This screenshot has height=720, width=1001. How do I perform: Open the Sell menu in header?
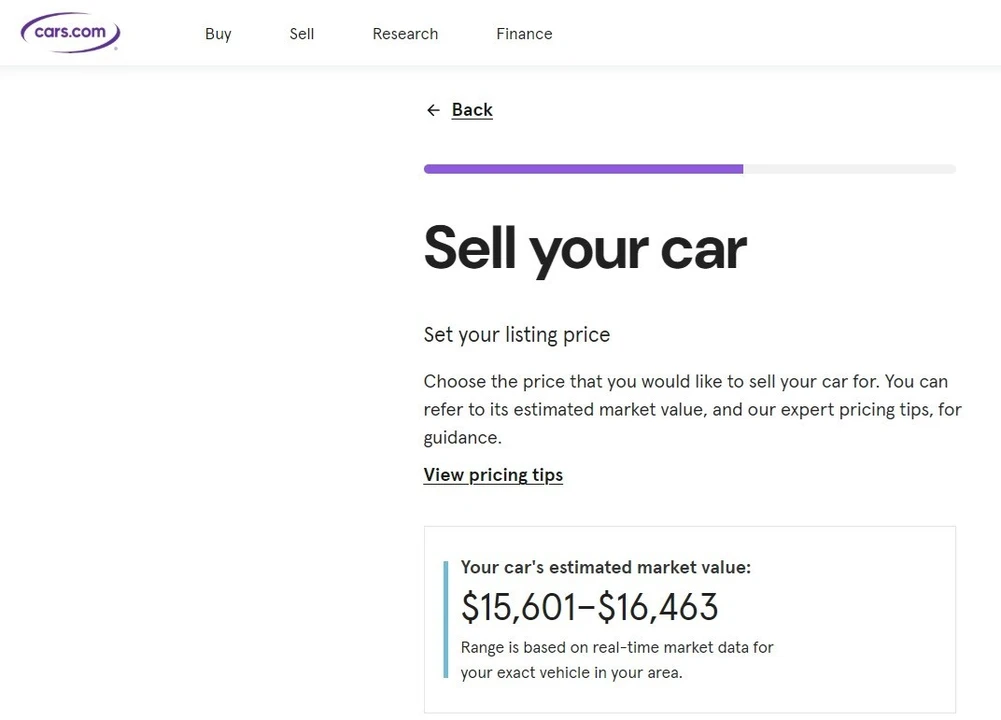302,34
